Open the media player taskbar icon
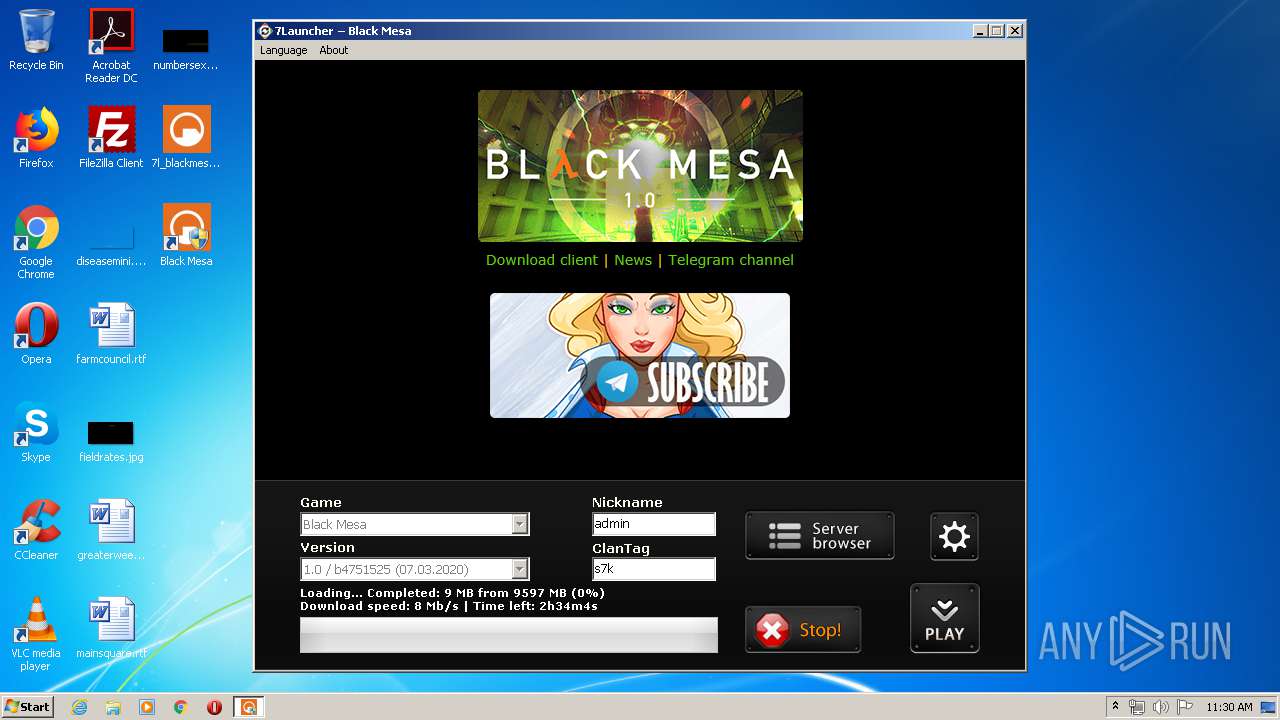Viewport: 1280px width, 720px height. point(147,707)
